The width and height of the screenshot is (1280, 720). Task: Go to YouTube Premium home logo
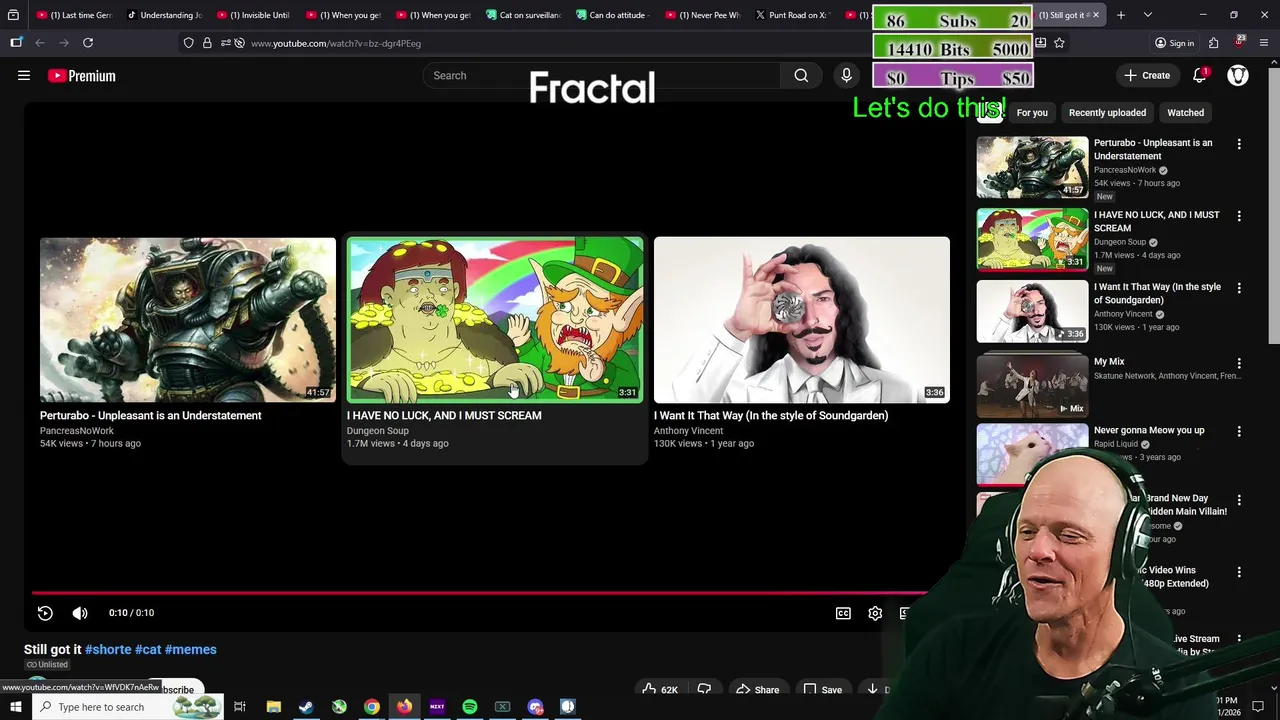pyautogui.click(x=82, y=76)
